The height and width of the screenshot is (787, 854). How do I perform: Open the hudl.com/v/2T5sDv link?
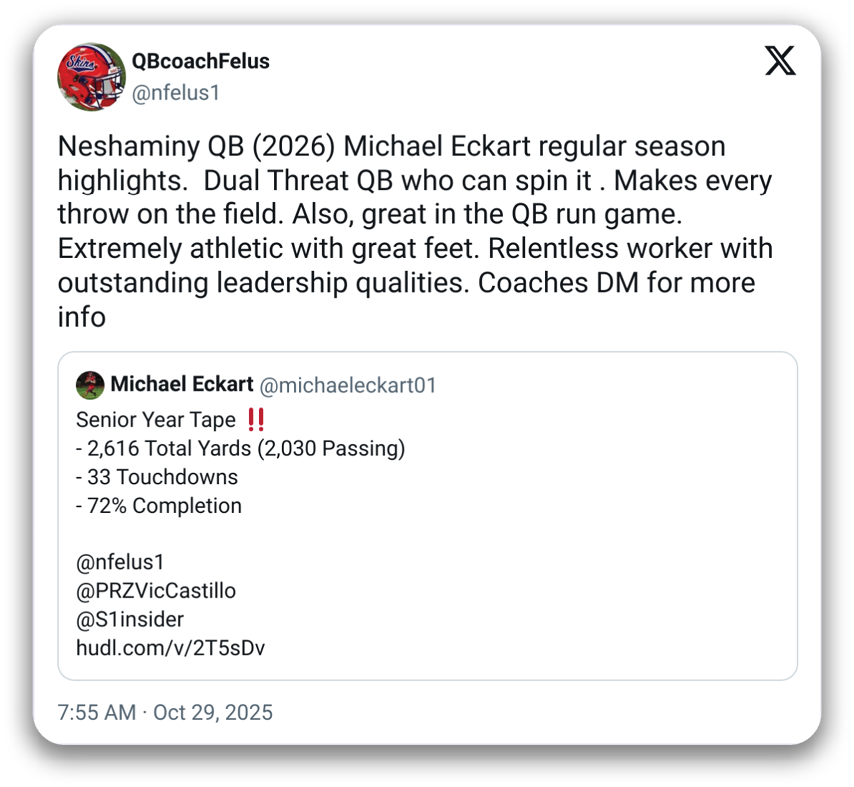[x=170, y=647]
